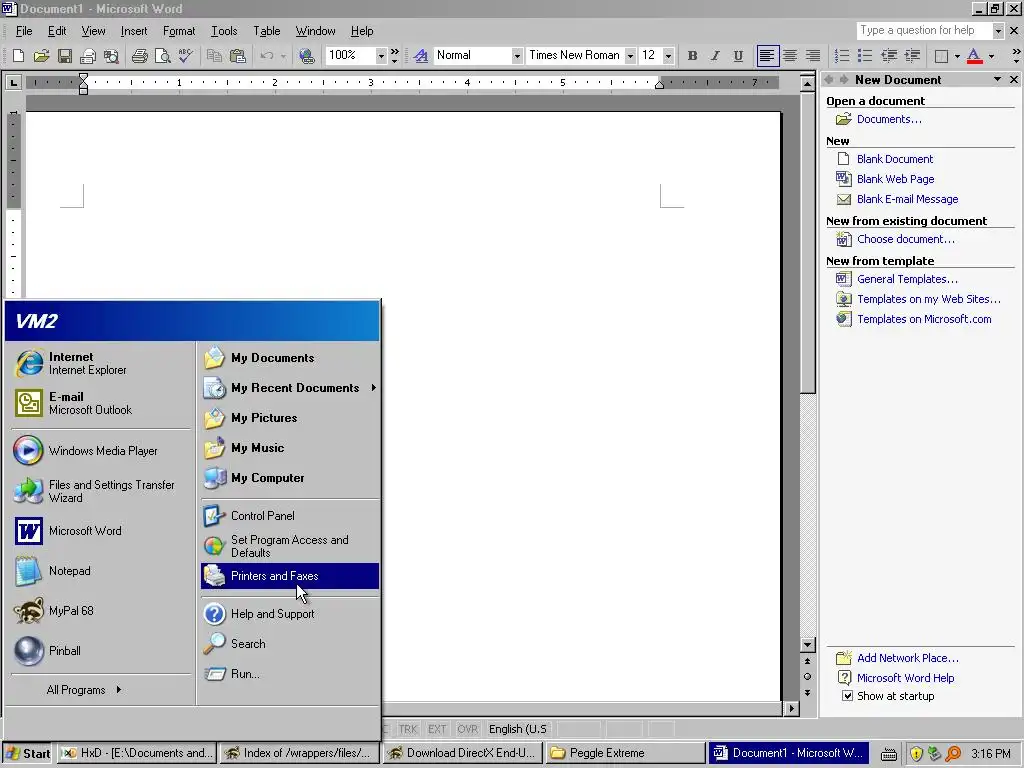
Task: Switch to Peggle Extreme taskbar window
Action: click(x=623, y=753)
